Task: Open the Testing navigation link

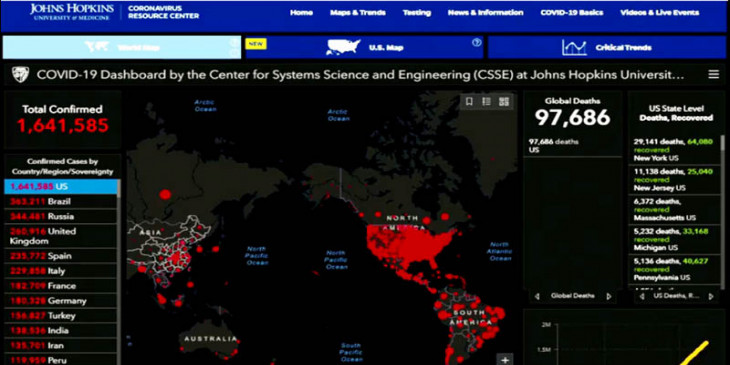Action: pos(417,13)
